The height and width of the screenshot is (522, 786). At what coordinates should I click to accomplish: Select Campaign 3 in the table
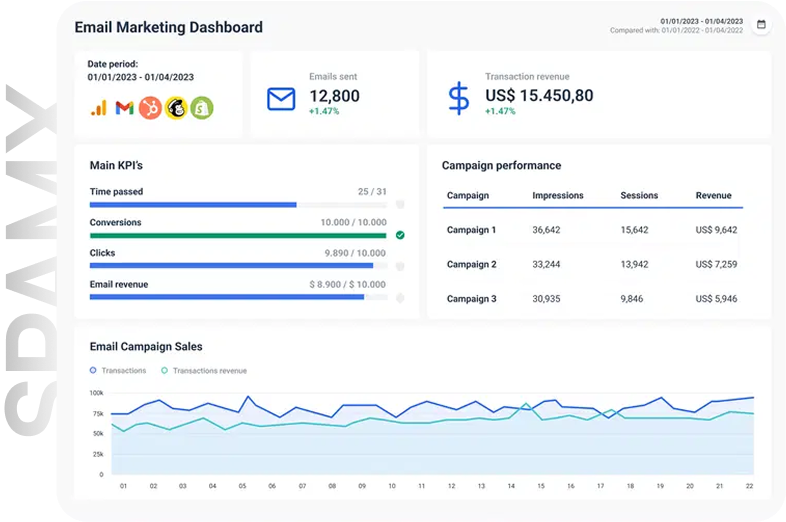471,299
